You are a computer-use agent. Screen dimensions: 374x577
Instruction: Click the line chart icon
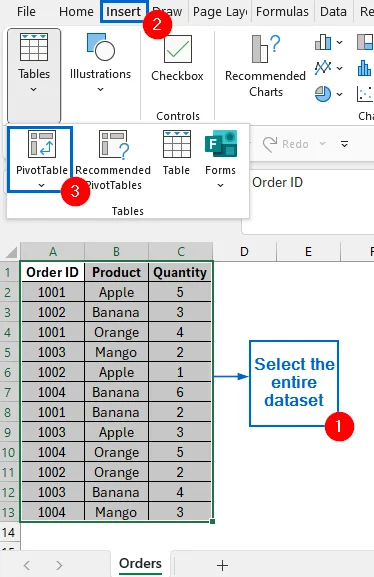[x=323, y=67]
